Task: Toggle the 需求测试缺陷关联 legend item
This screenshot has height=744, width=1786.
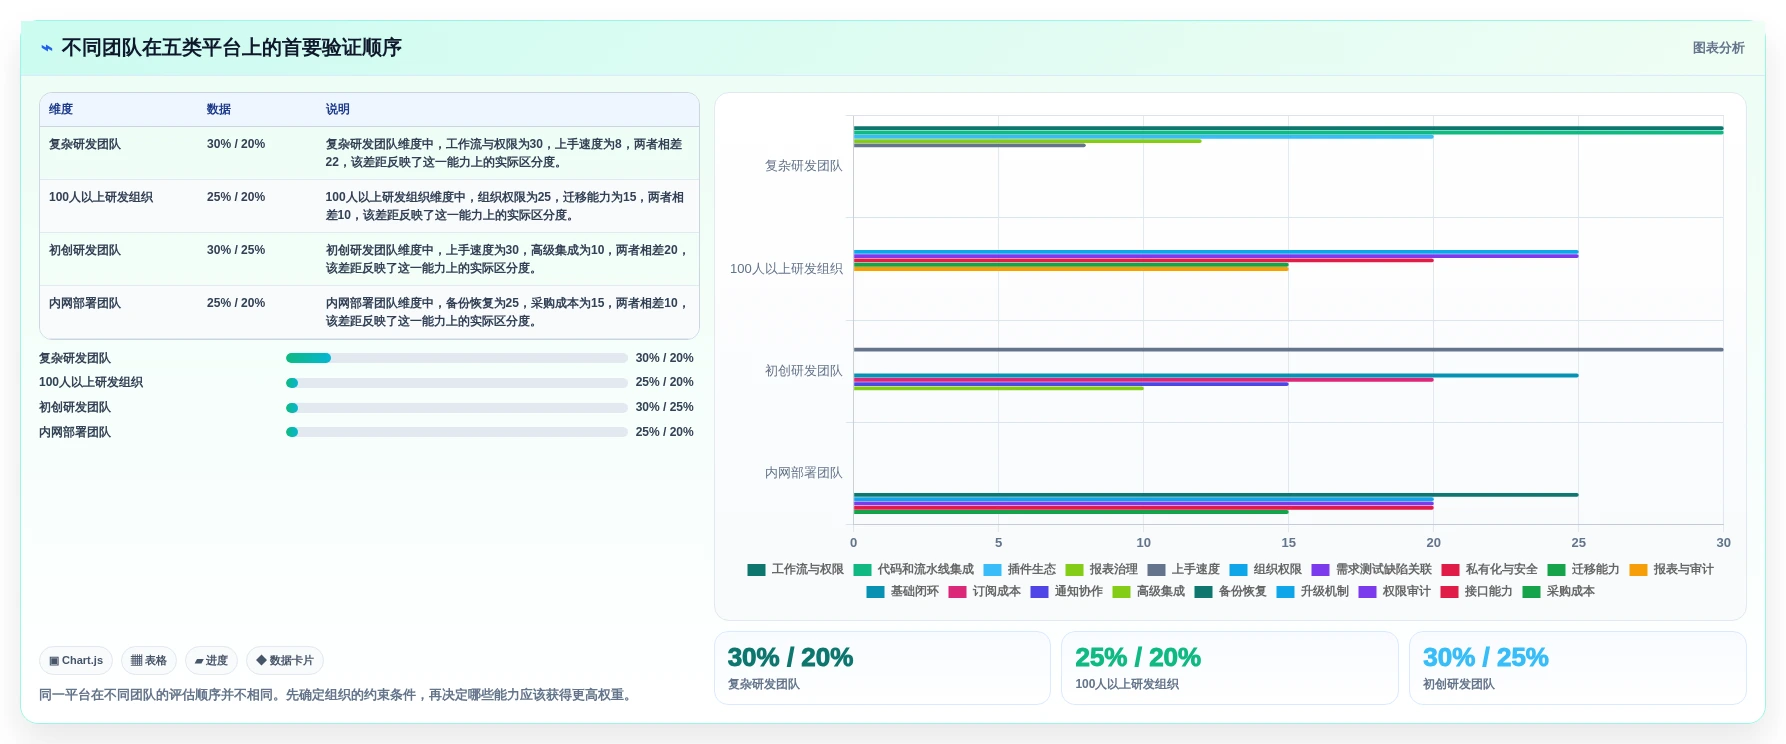Action: tap(1372, 569)
